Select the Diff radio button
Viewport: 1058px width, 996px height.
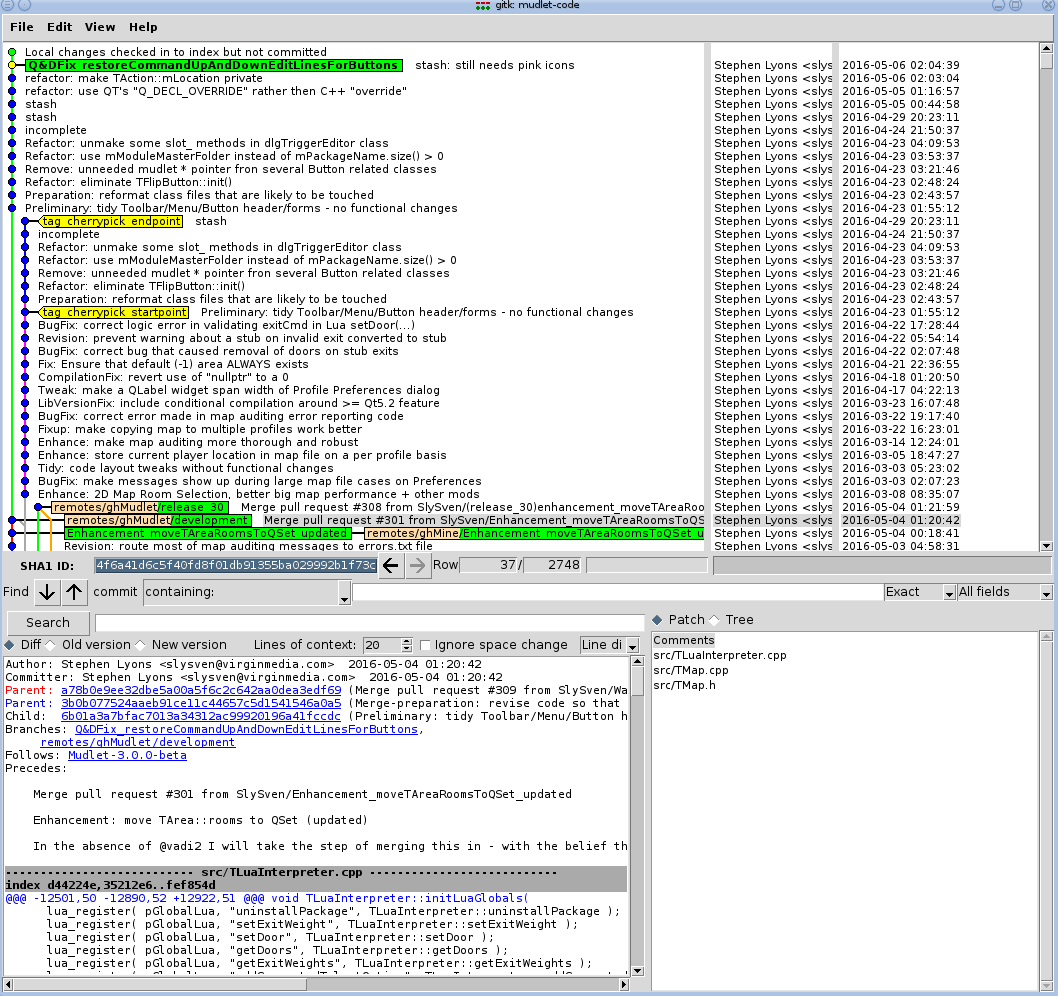[x=9, y=645]
